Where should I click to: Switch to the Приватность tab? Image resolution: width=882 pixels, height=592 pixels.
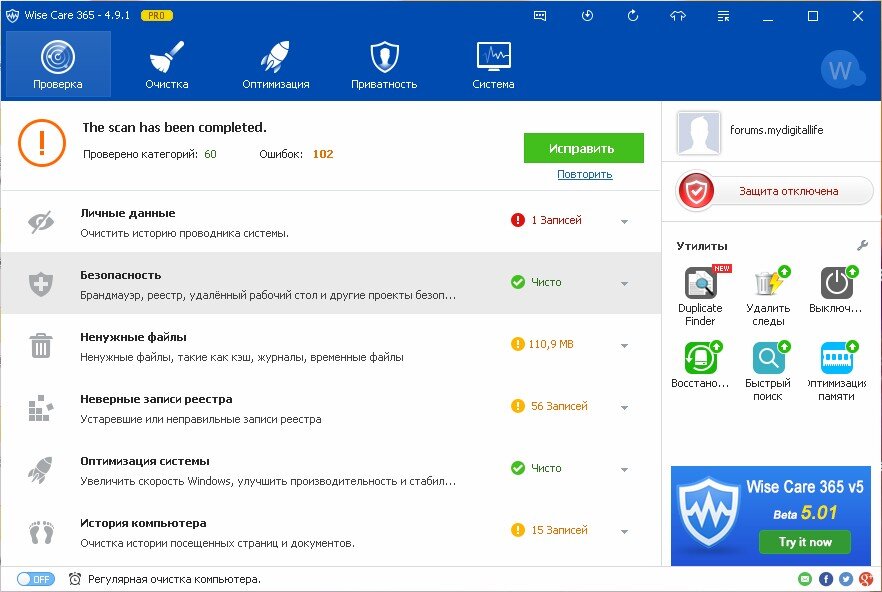[x=384, y=64]
